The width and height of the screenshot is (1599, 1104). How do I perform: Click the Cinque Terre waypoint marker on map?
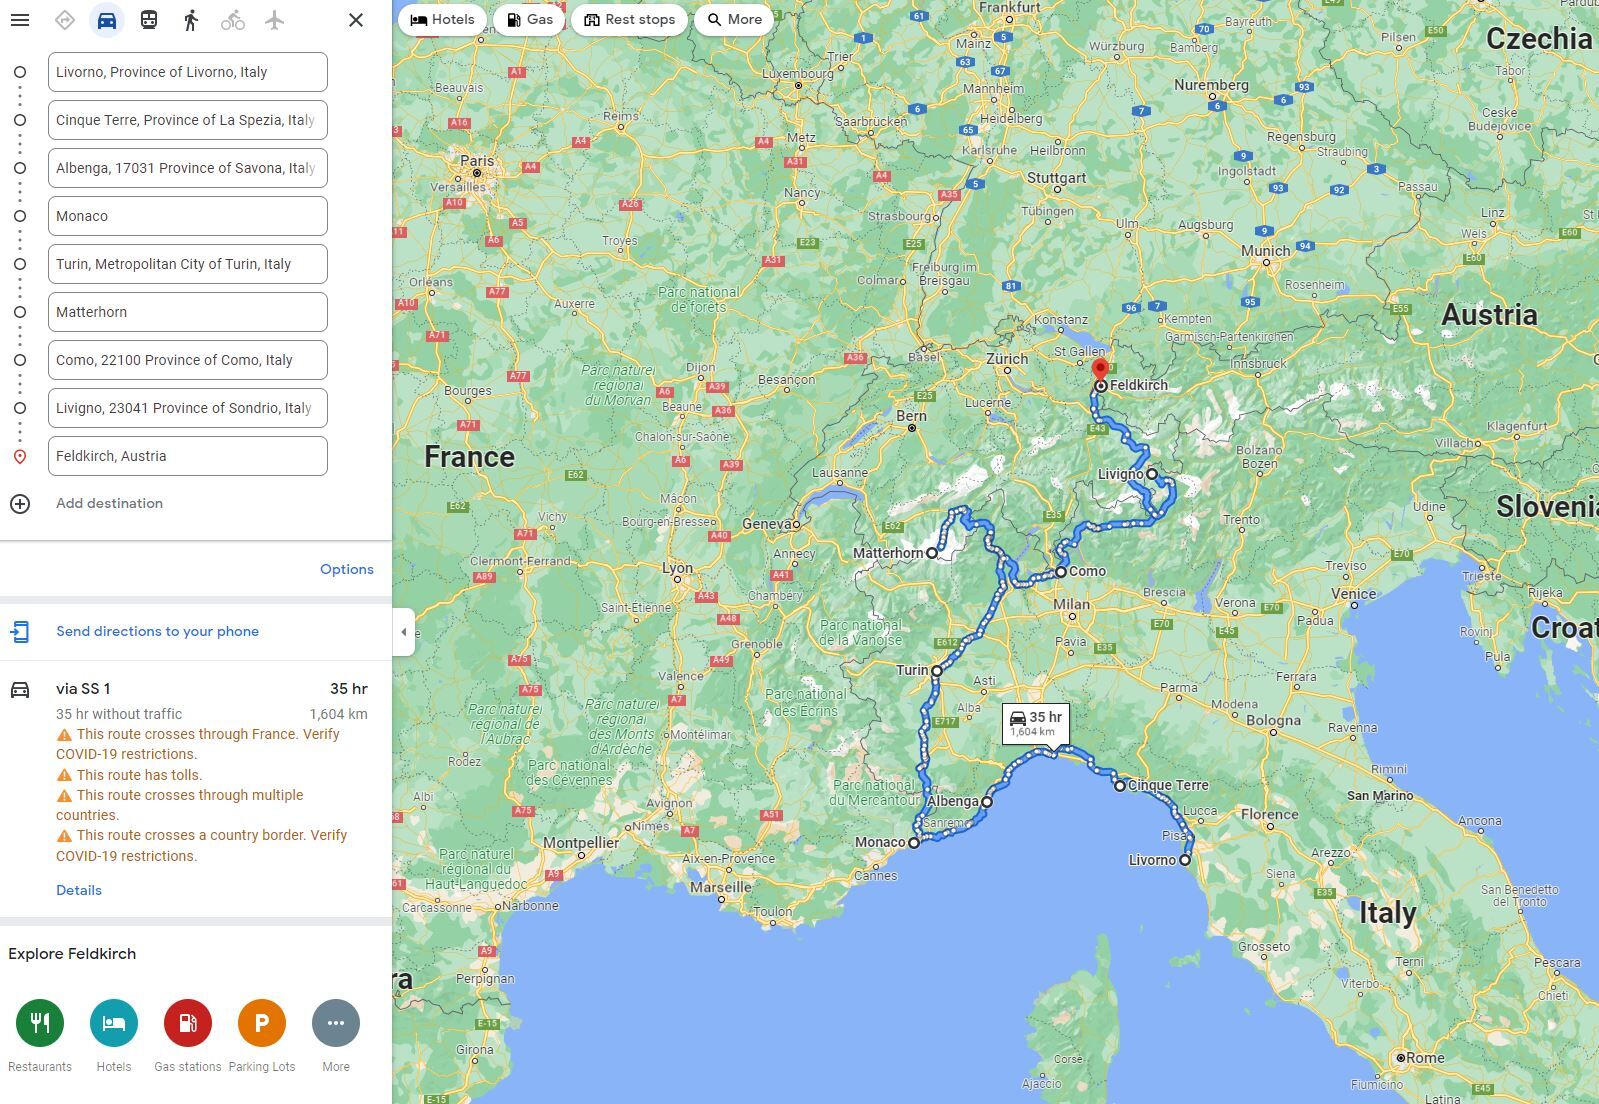coord(1120,786)
